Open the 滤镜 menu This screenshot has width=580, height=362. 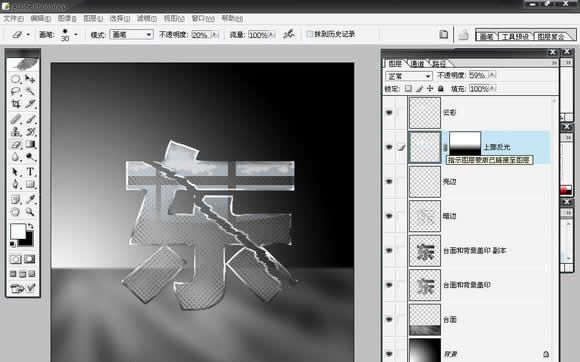point(146,18)
